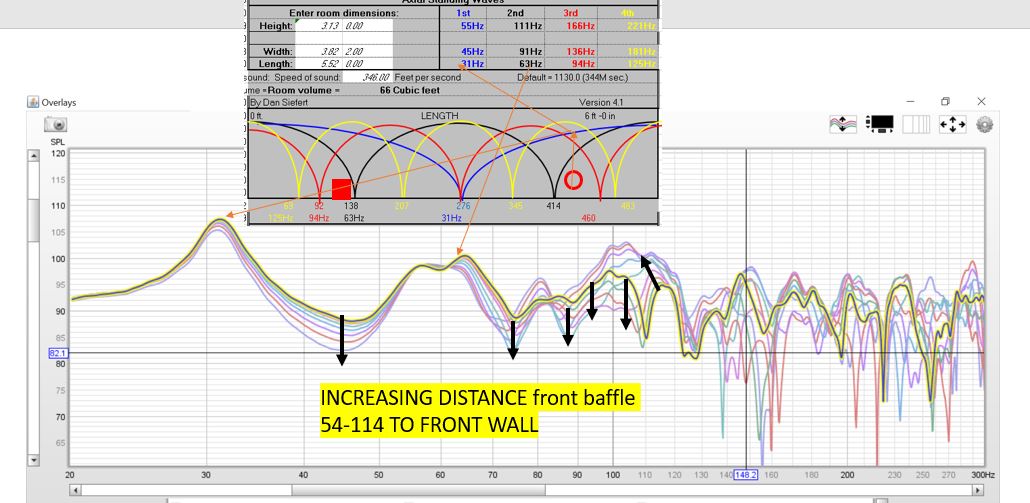Open the Overlays graph settings gear

pyautogui.click(x=984, y=124)
